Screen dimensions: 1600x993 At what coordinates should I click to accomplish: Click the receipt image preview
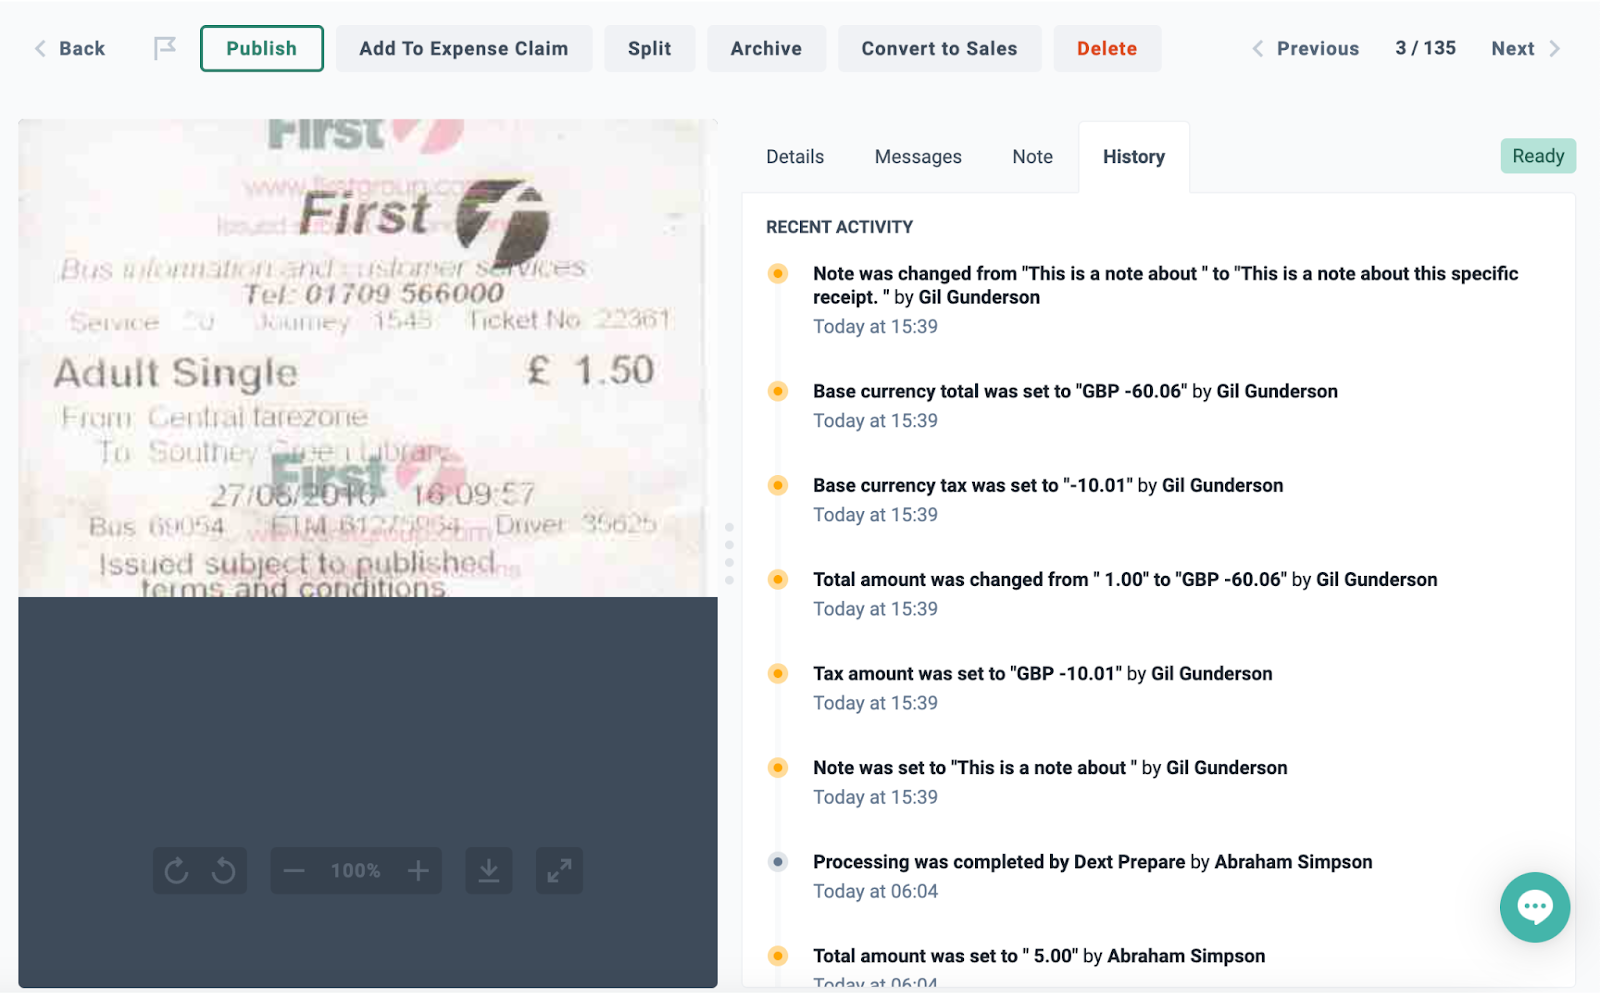pyautogui.click(x=368, y=358)
